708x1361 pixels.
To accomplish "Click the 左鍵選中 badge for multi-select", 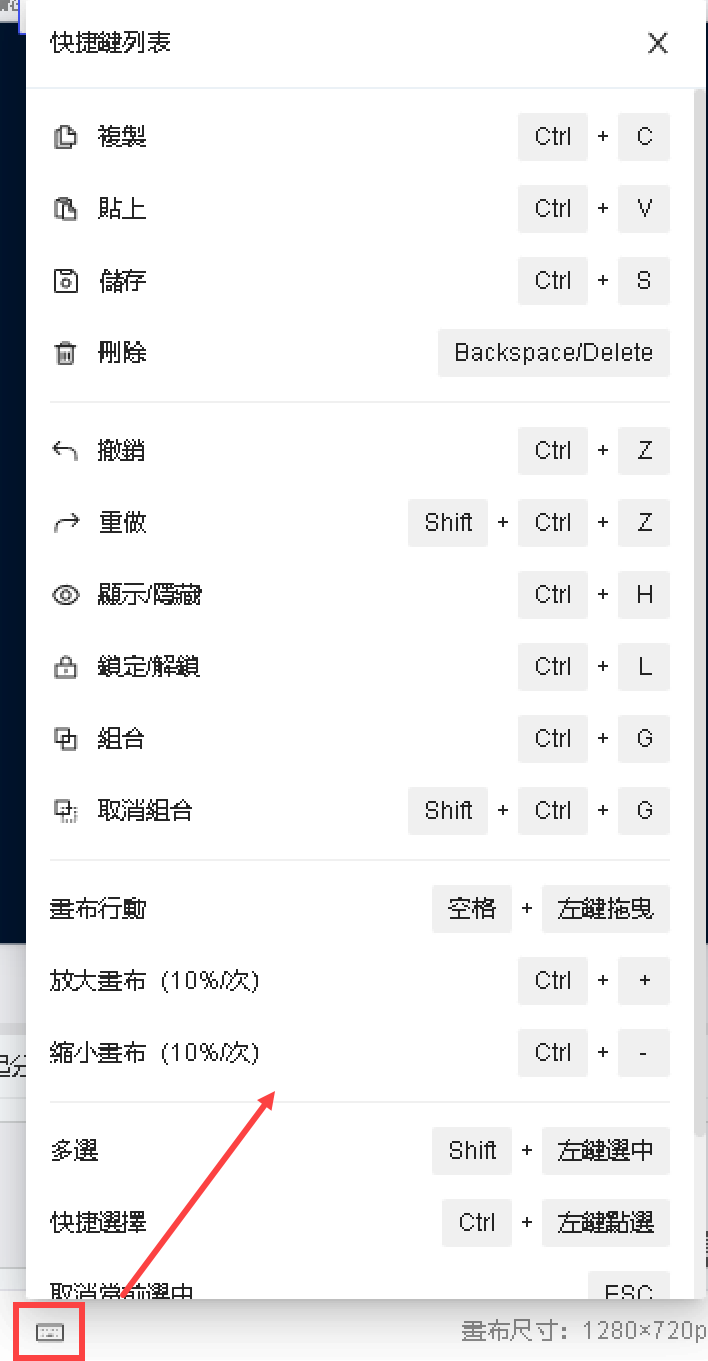I will (605, 1151).
